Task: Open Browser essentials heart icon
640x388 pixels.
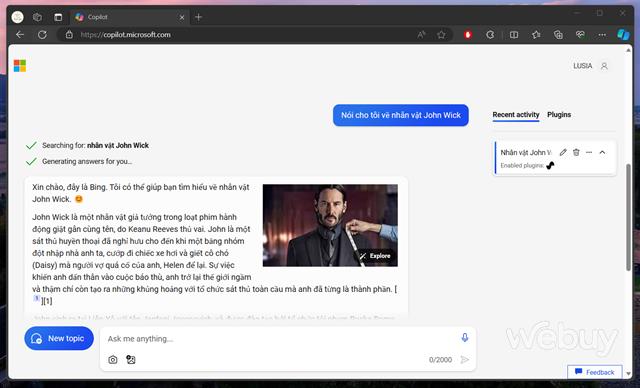Action: (580, 35)
